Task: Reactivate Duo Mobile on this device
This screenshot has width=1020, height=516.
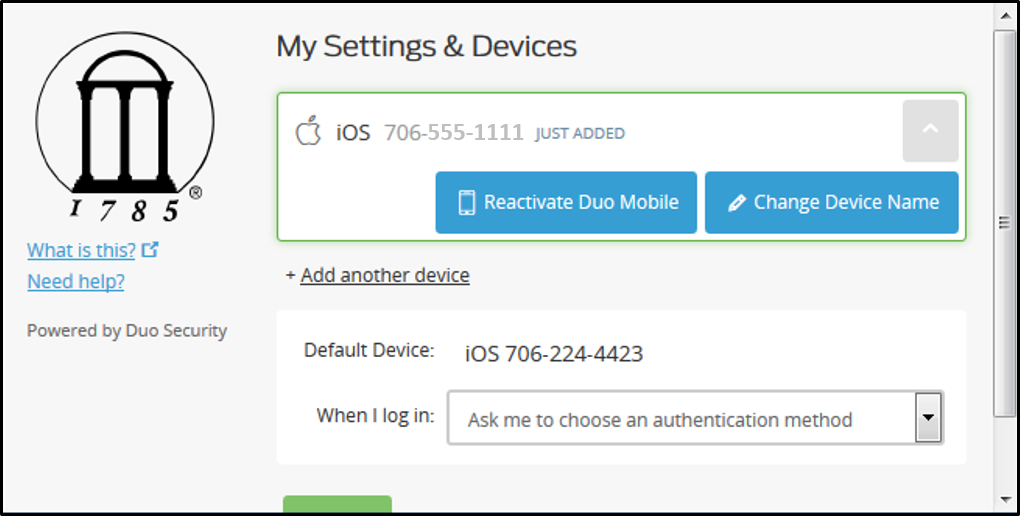Action: pos(566,202)
